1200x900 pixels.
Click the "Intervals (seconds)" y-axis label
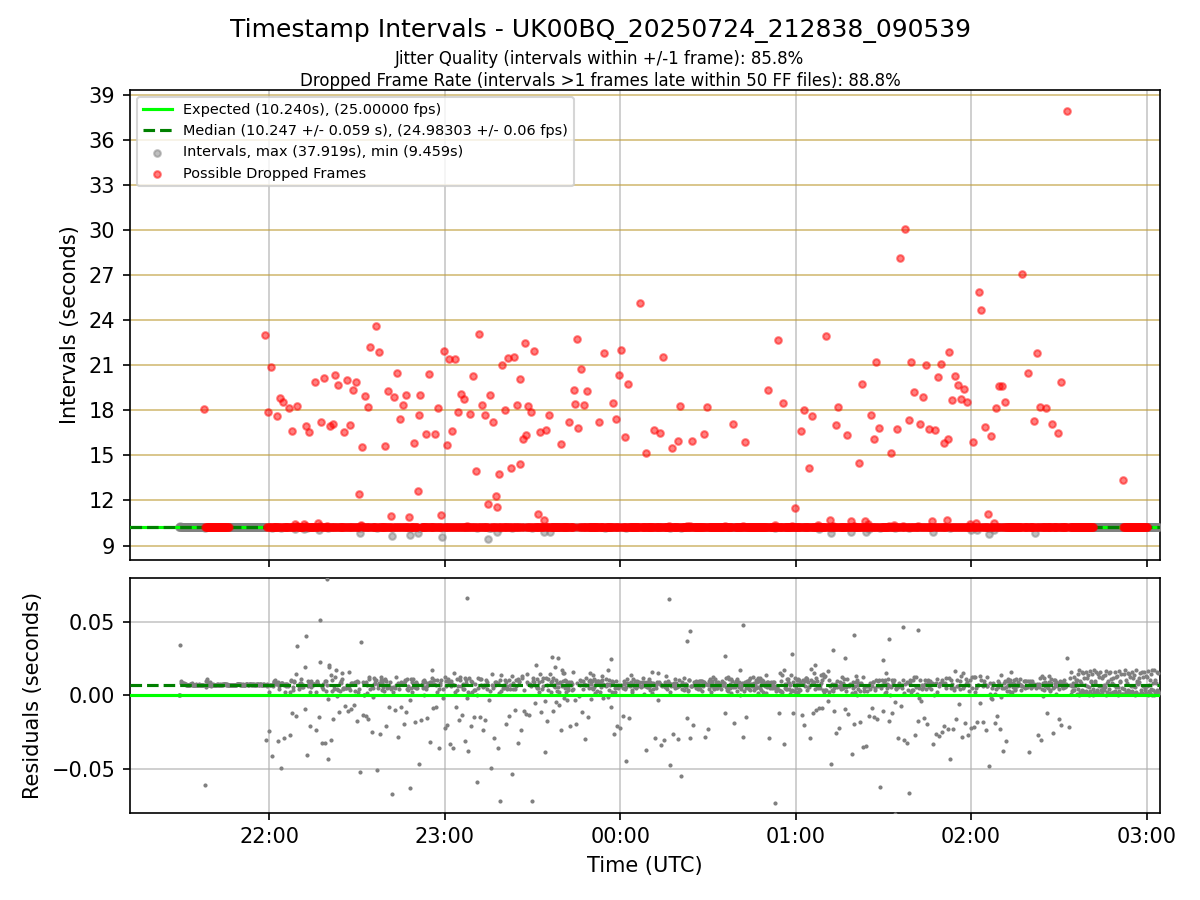click(69, 325)
